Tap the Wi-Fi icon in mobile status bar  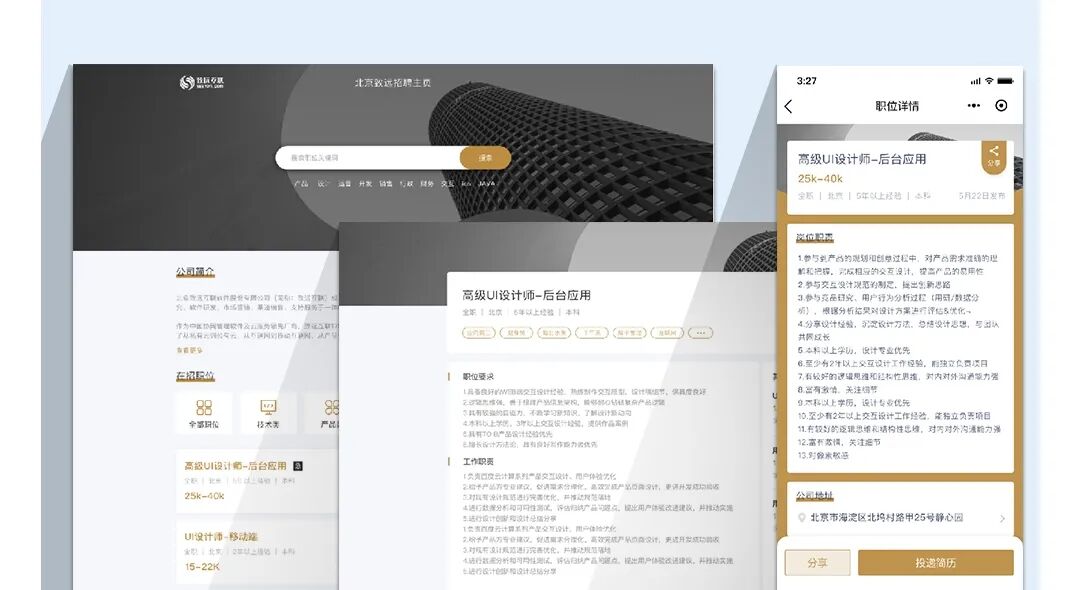pos(989,81)
